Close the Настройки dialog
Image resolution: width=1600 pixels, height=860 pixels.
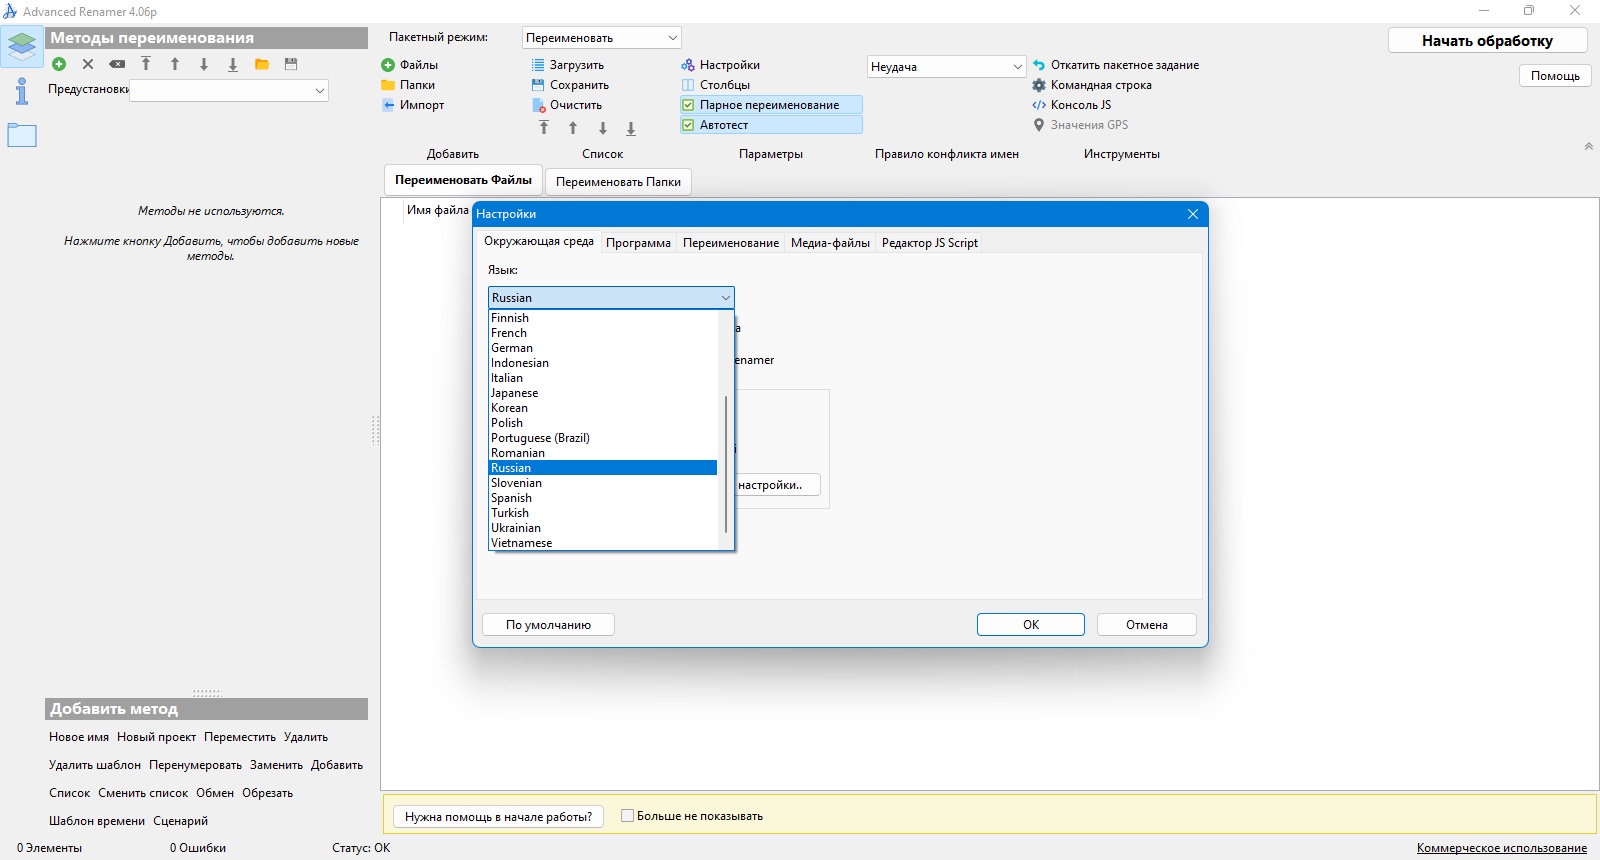click(1192, 214)
